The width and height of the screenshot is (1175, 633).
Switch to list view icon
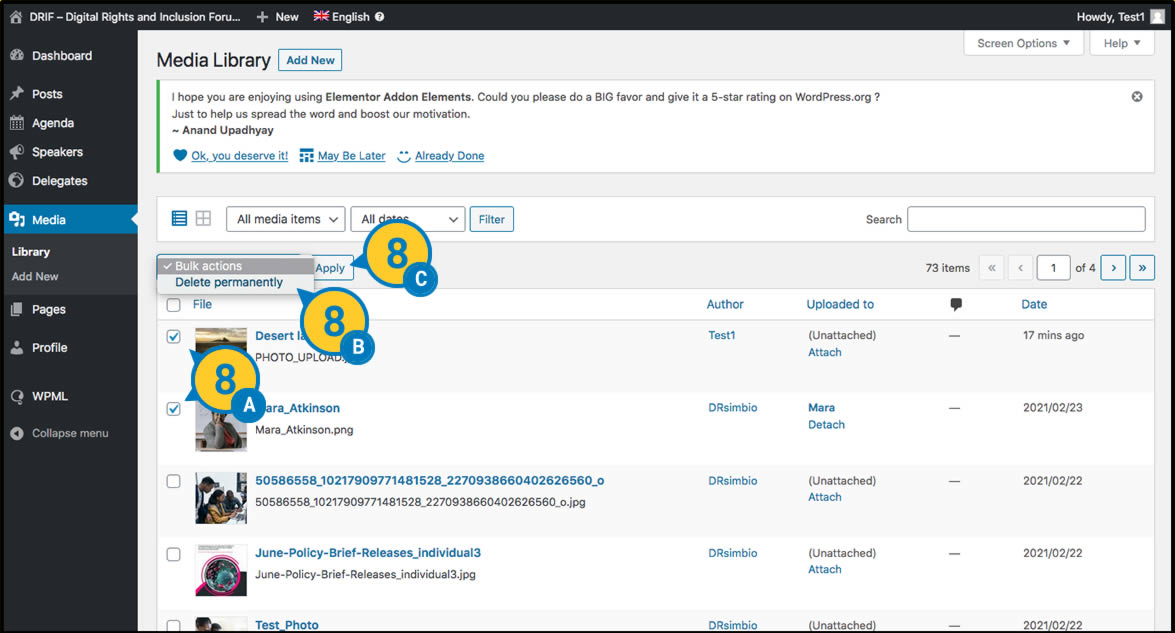click(180, 218)
